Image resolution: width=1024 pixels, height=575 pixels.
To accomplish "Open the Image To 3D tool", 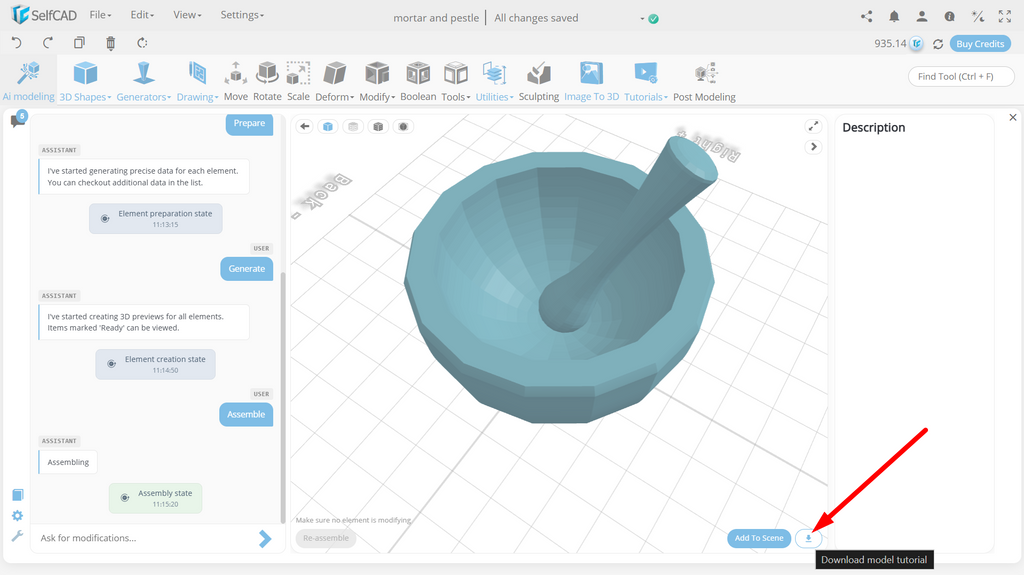I will 591,81.
